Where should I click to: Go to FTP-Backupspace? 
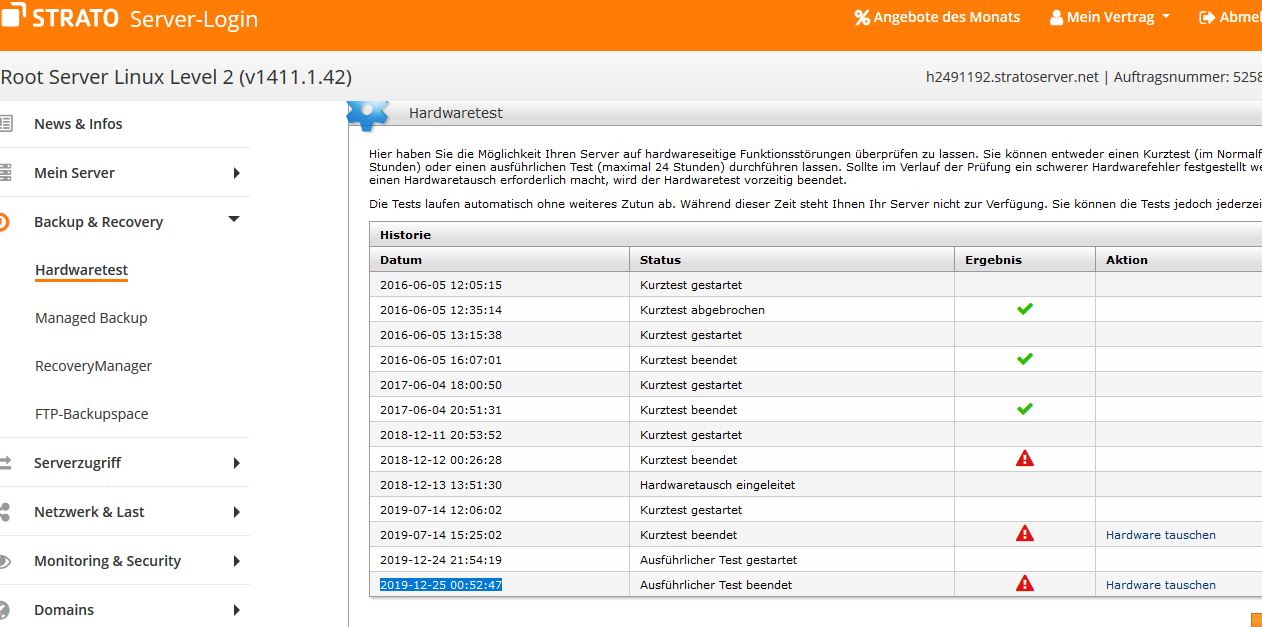91,414
